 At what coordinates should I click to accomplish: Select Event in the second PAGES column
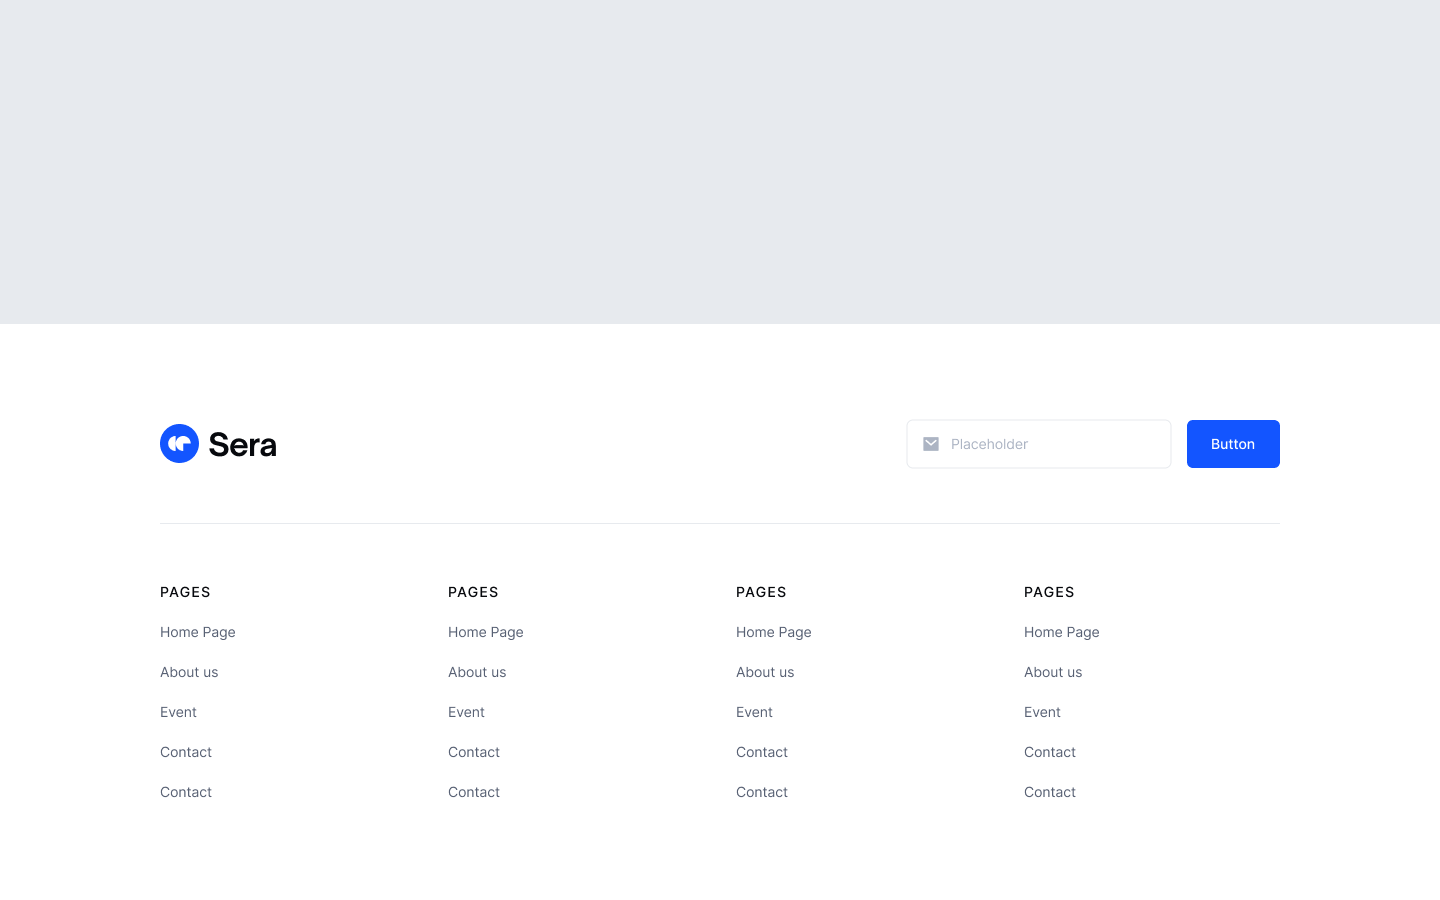point(466,712)
